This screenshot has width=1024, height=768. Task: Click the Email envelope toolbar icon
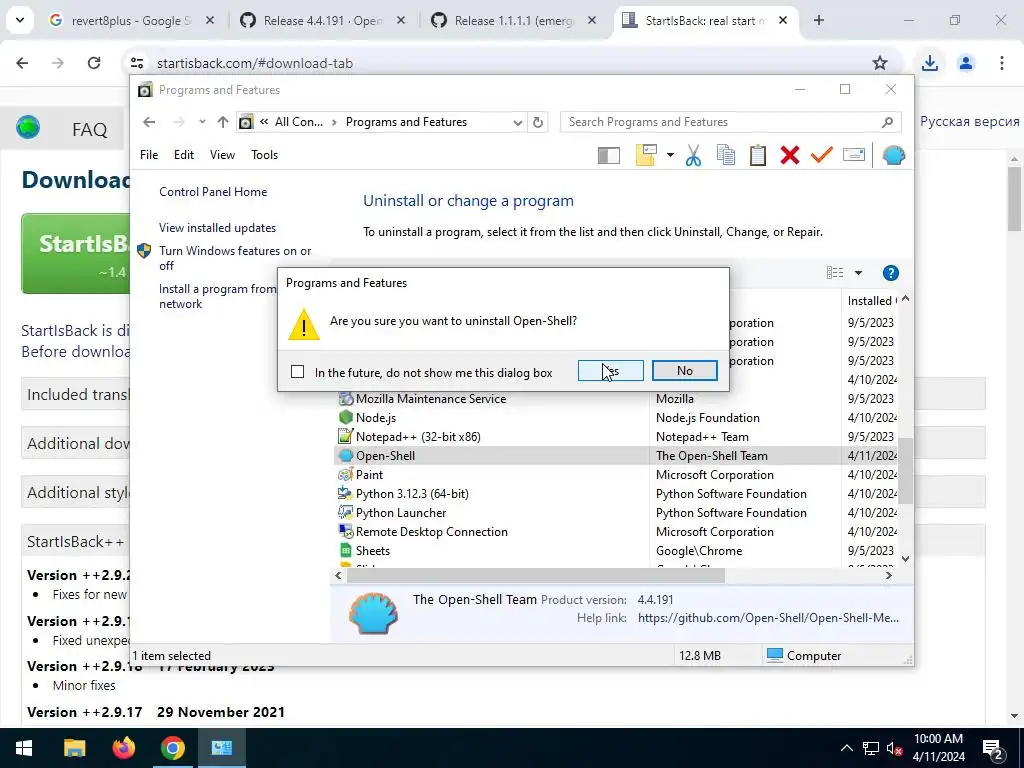point(854,155)
